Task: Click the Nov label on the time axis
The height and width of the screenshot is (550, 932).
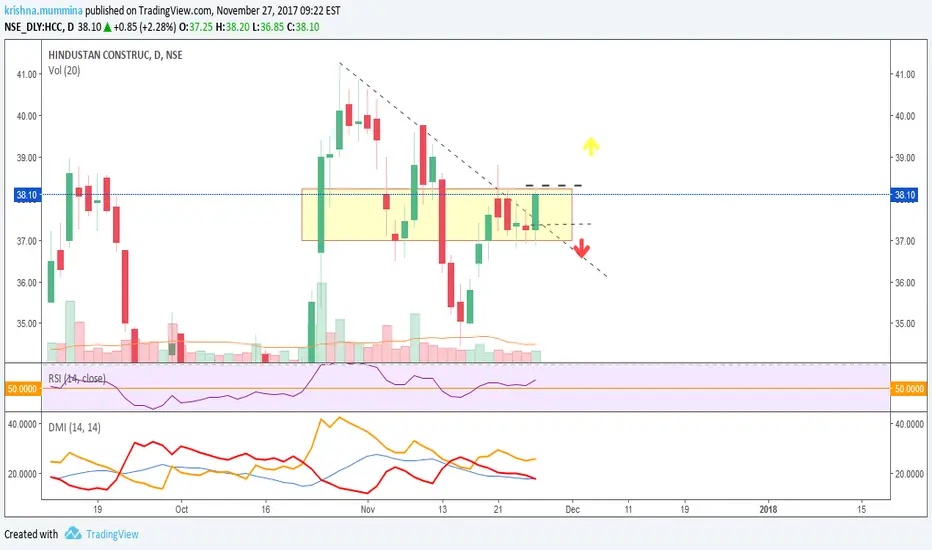Action: 368,510
